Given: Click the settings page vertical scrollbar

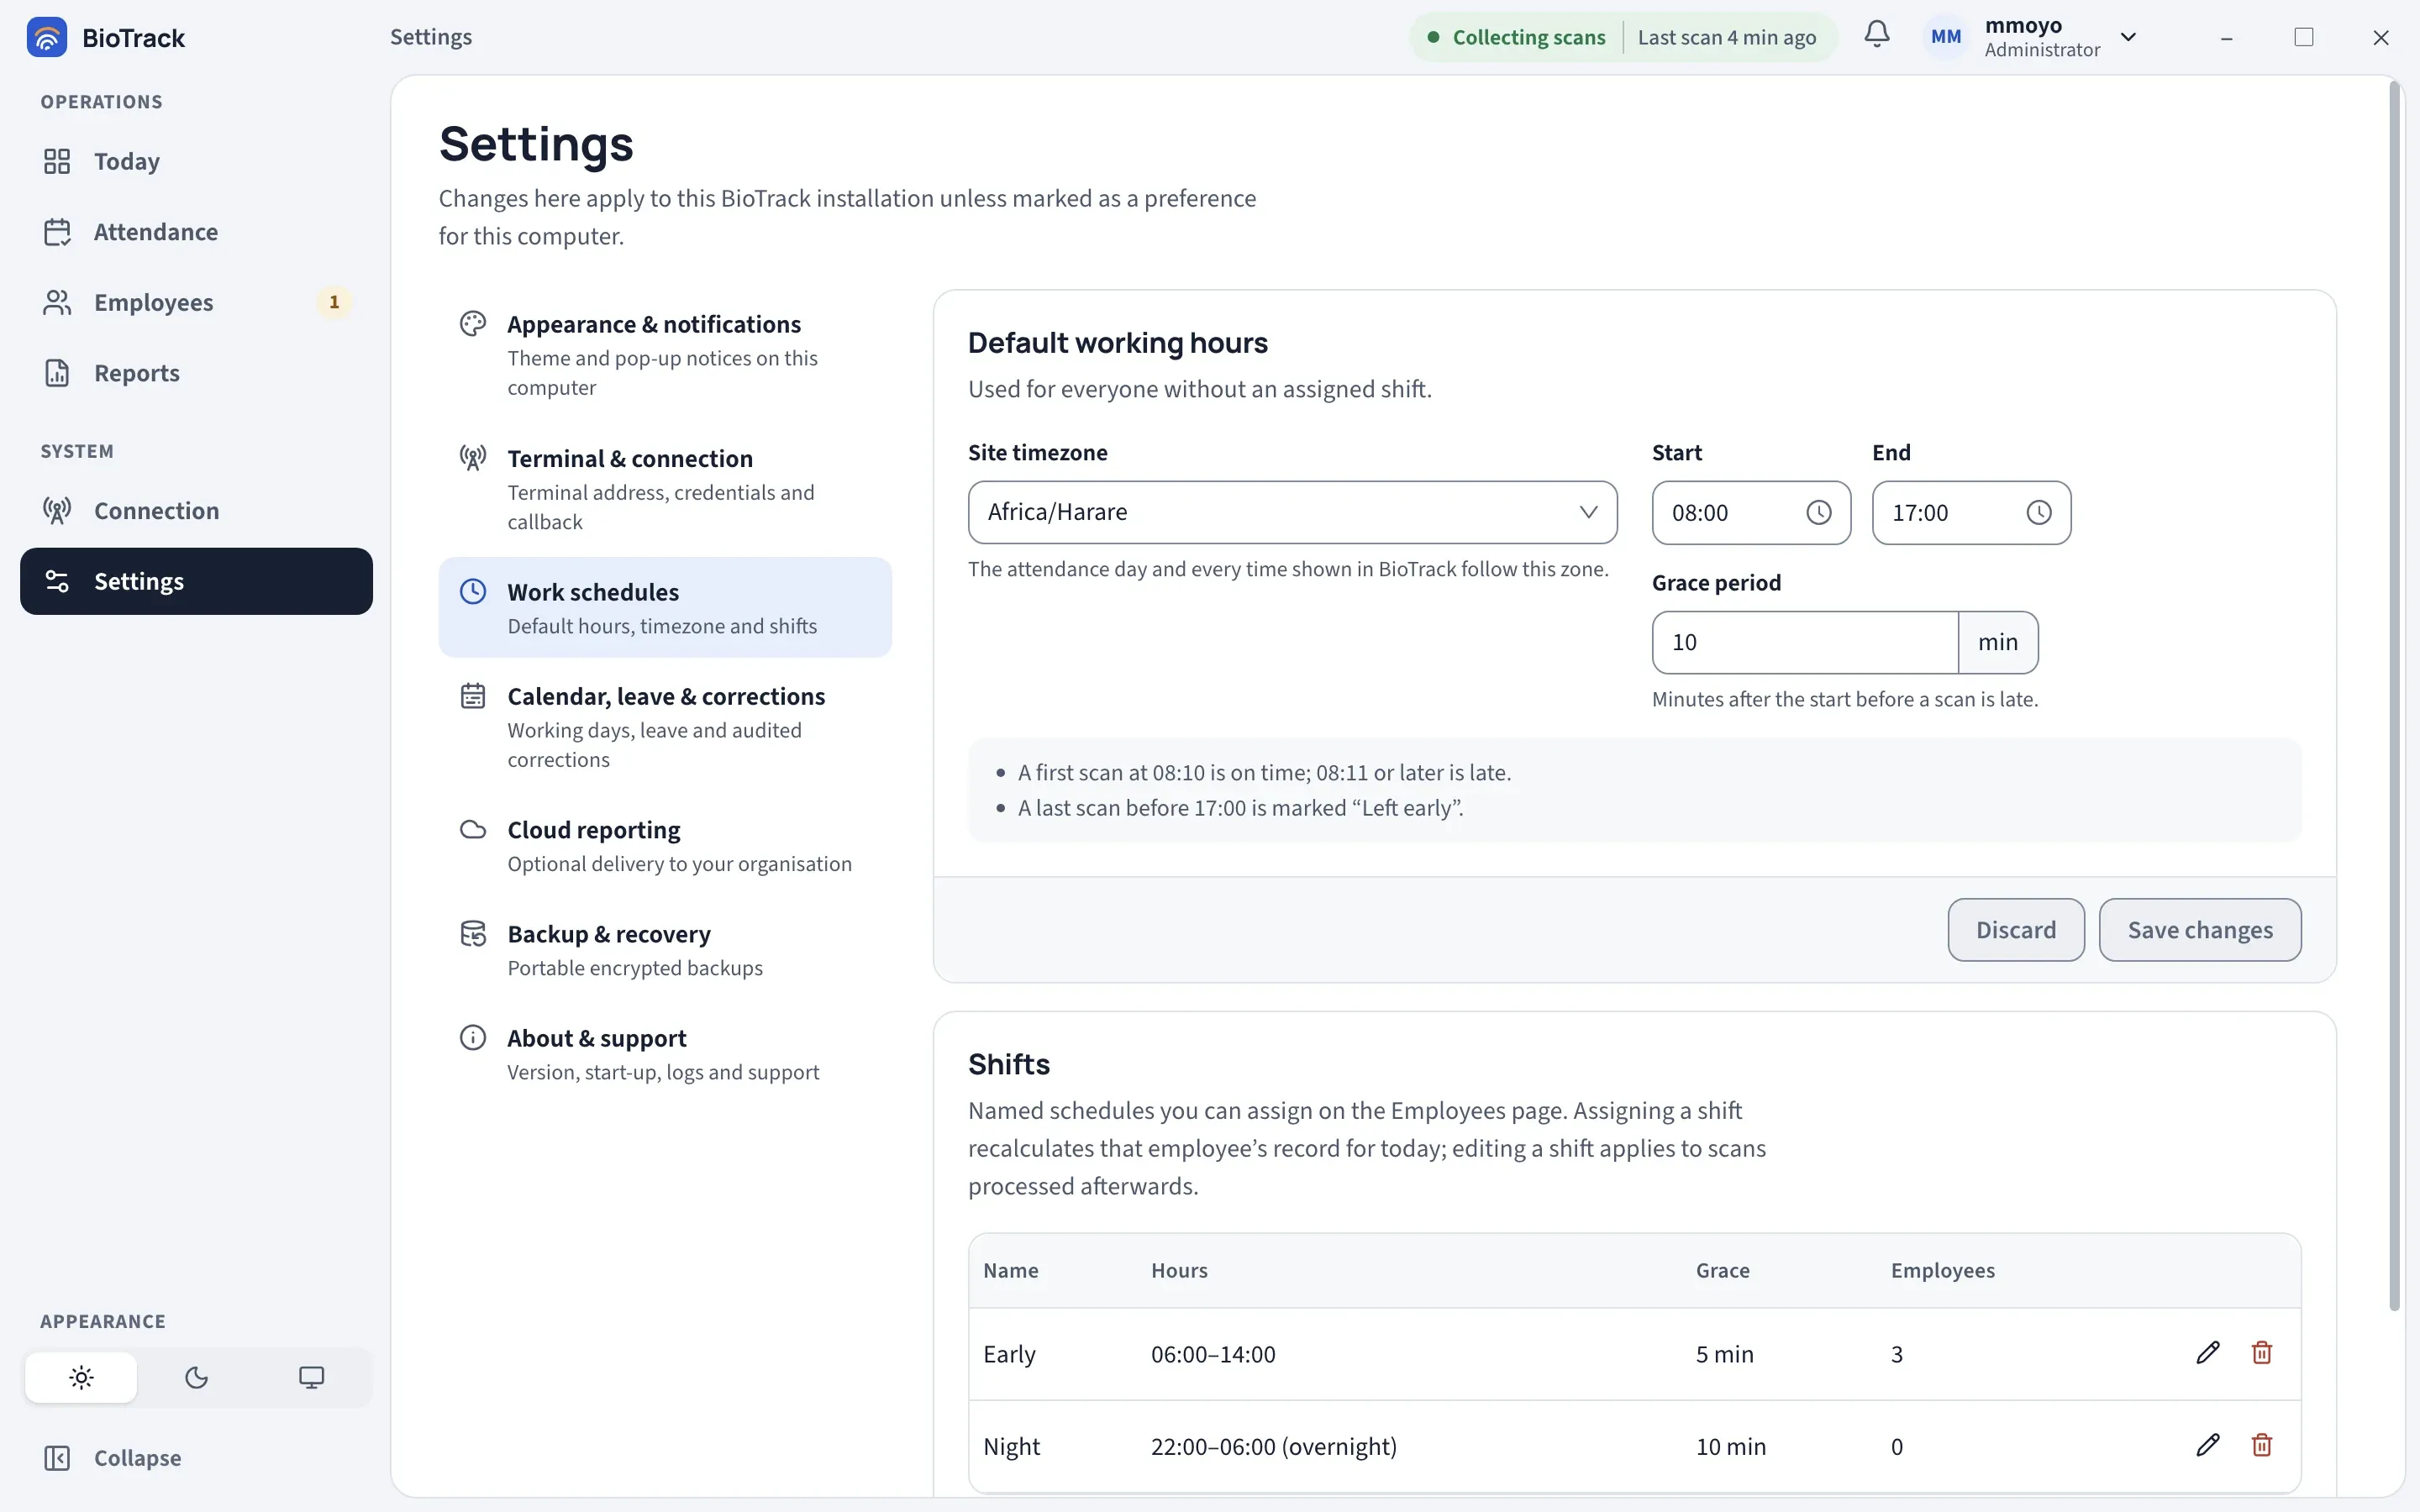Looking at the screenshot, I should coord(2394,696).
